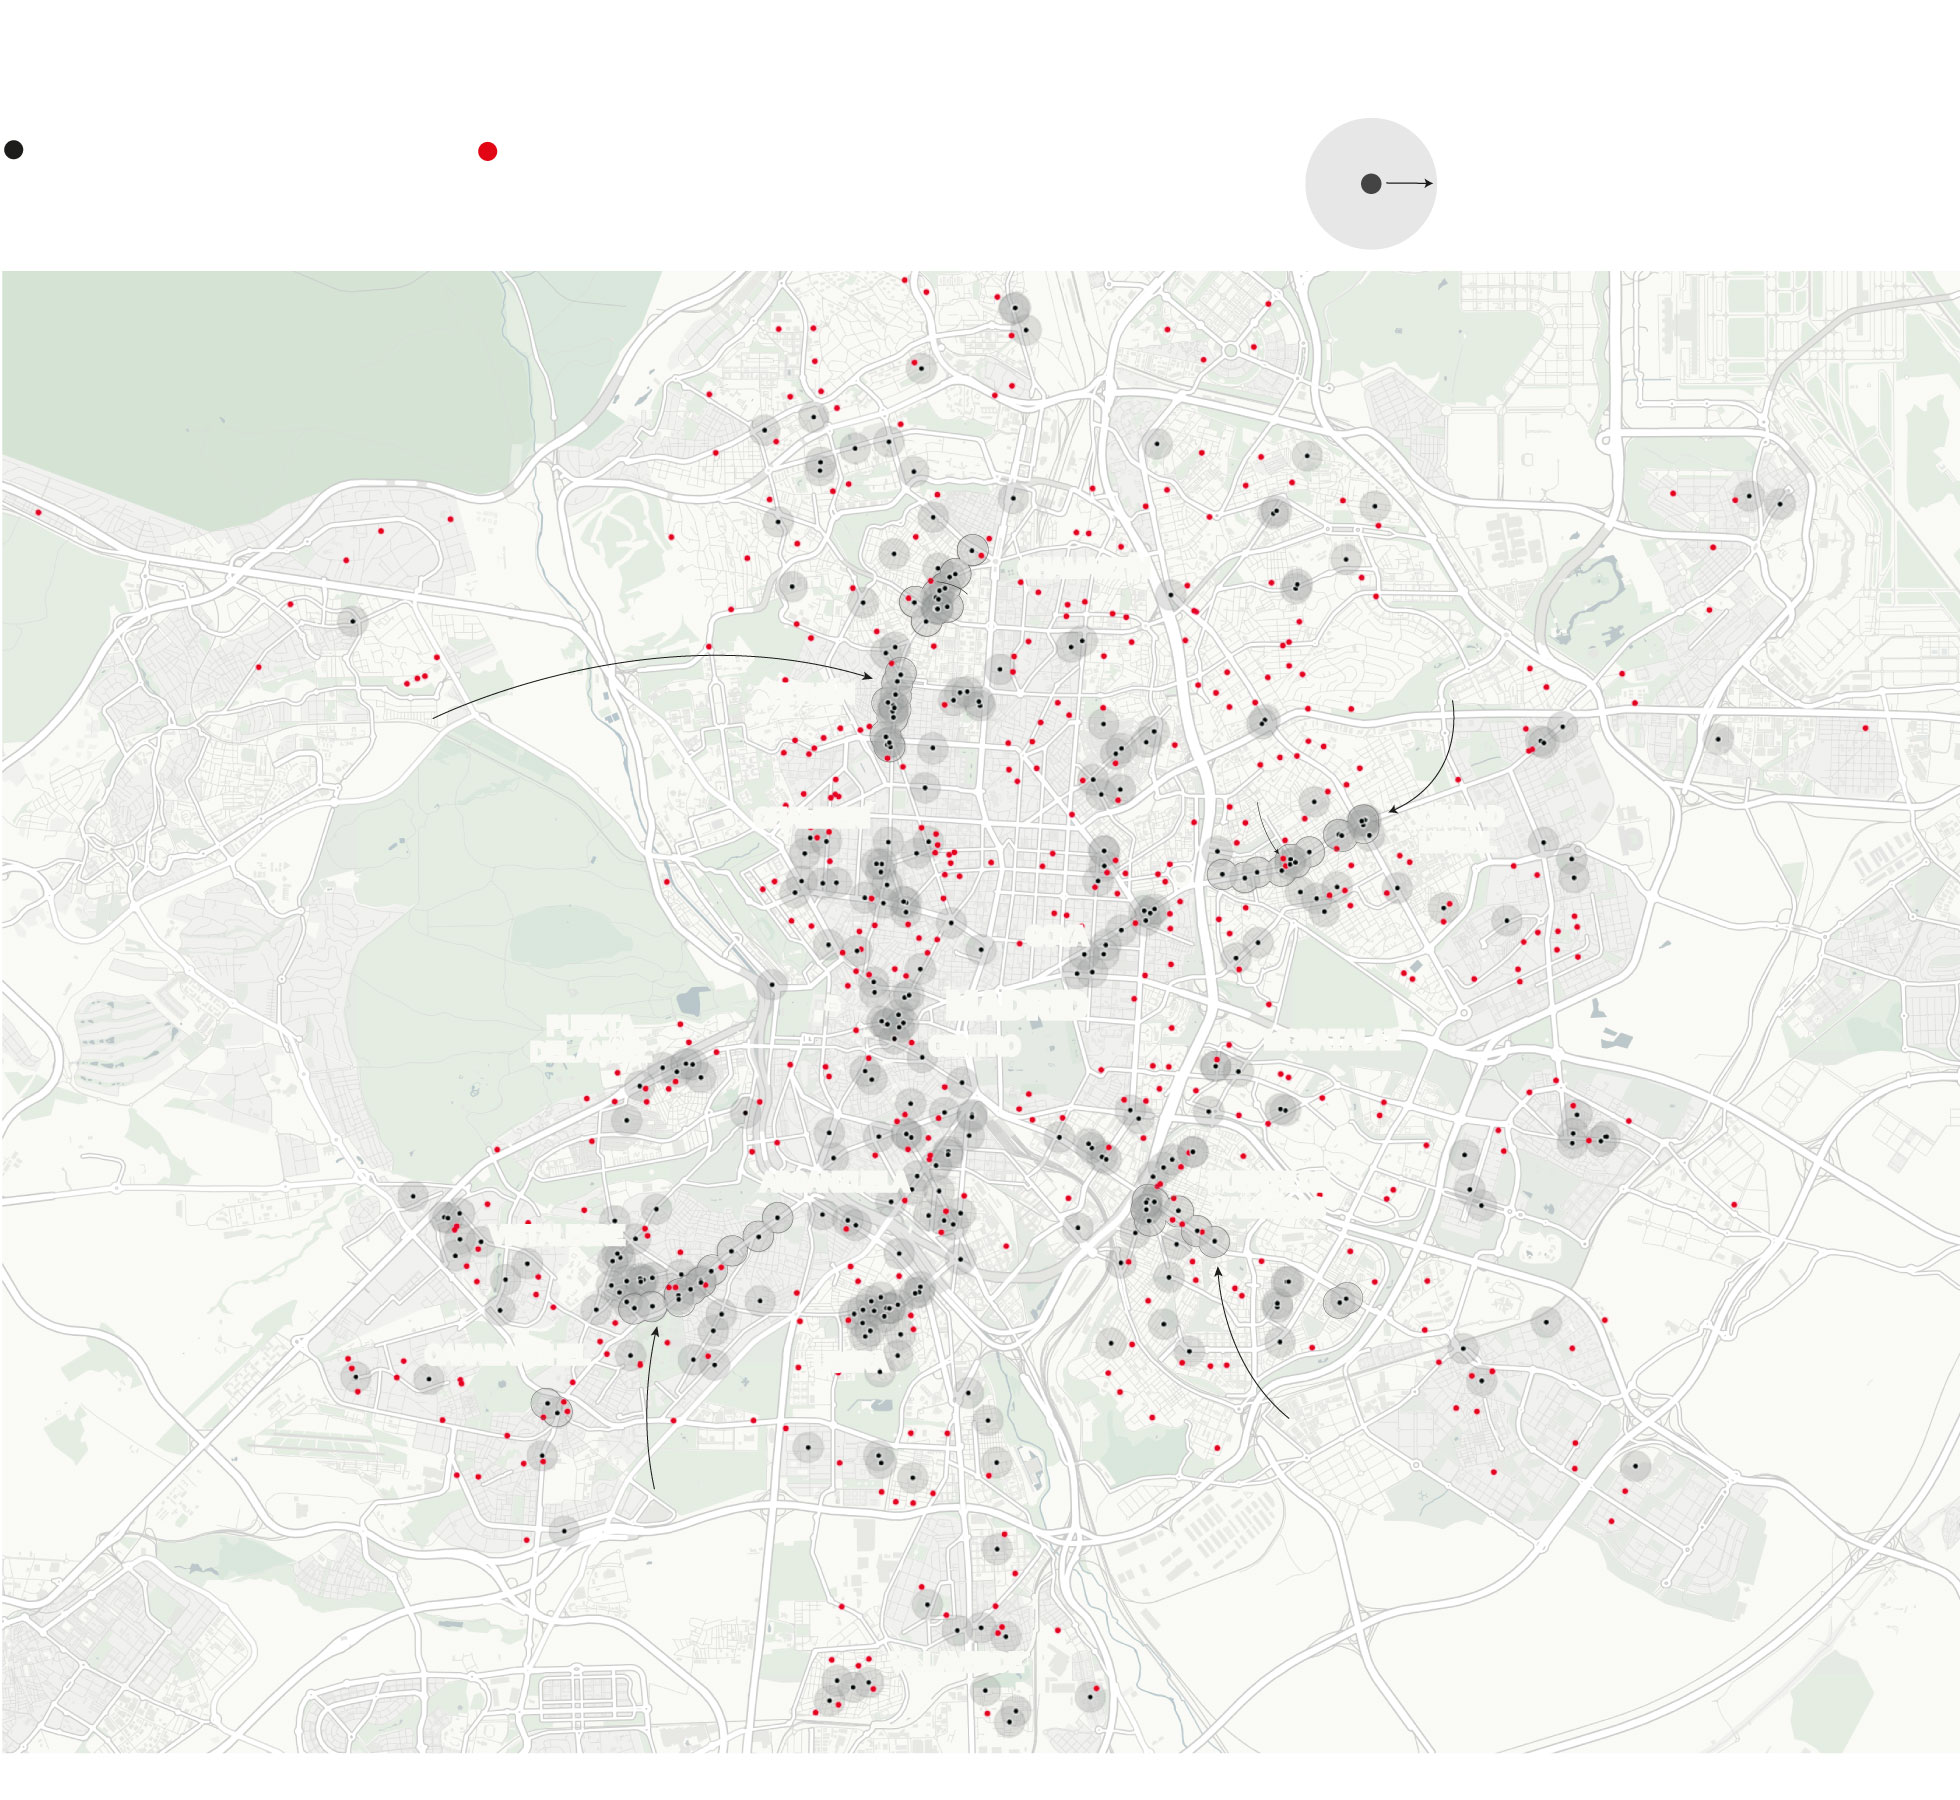Screen dimensions: 1960x1800
Task: Select the southeasternmost black dot with gray halo
Action: (x=1635, y=1467)
